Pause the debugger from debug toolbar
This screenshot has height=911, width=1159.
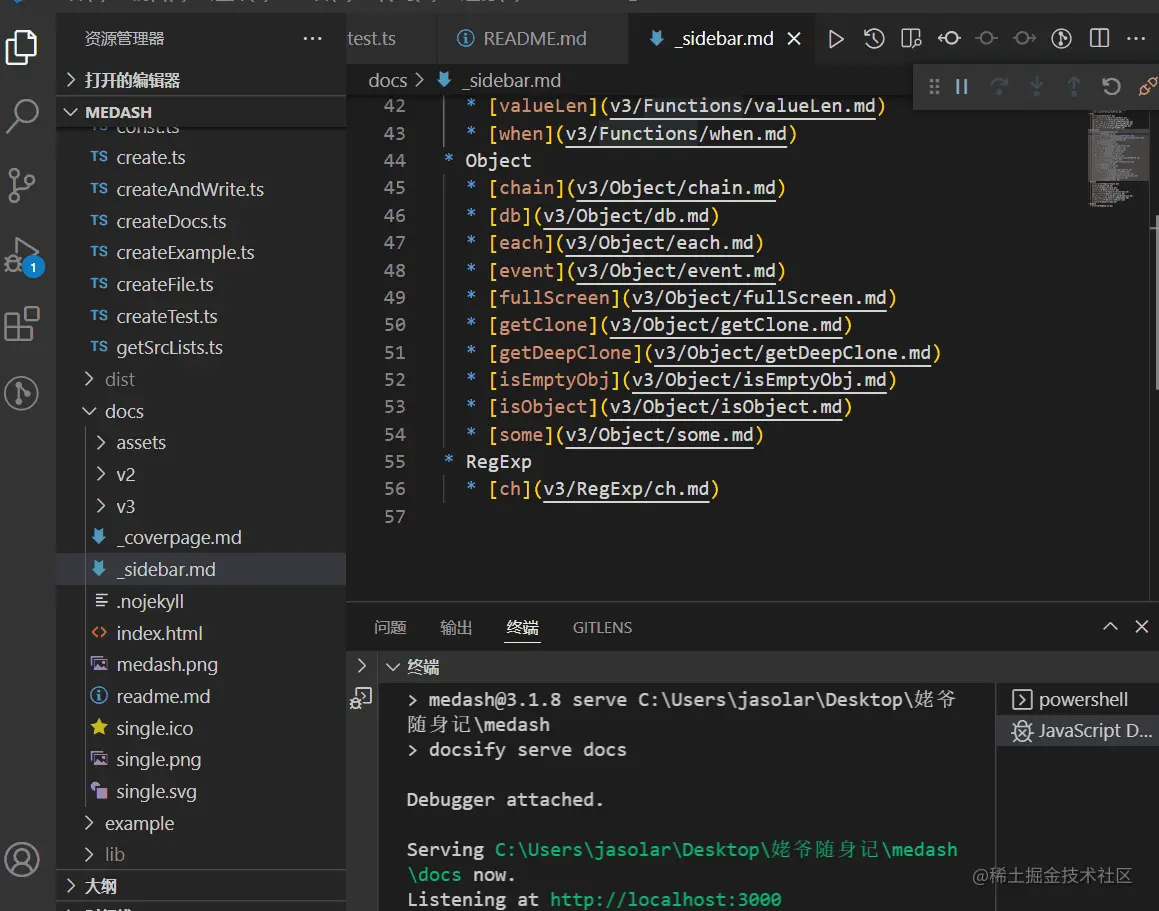click(962, 87)
